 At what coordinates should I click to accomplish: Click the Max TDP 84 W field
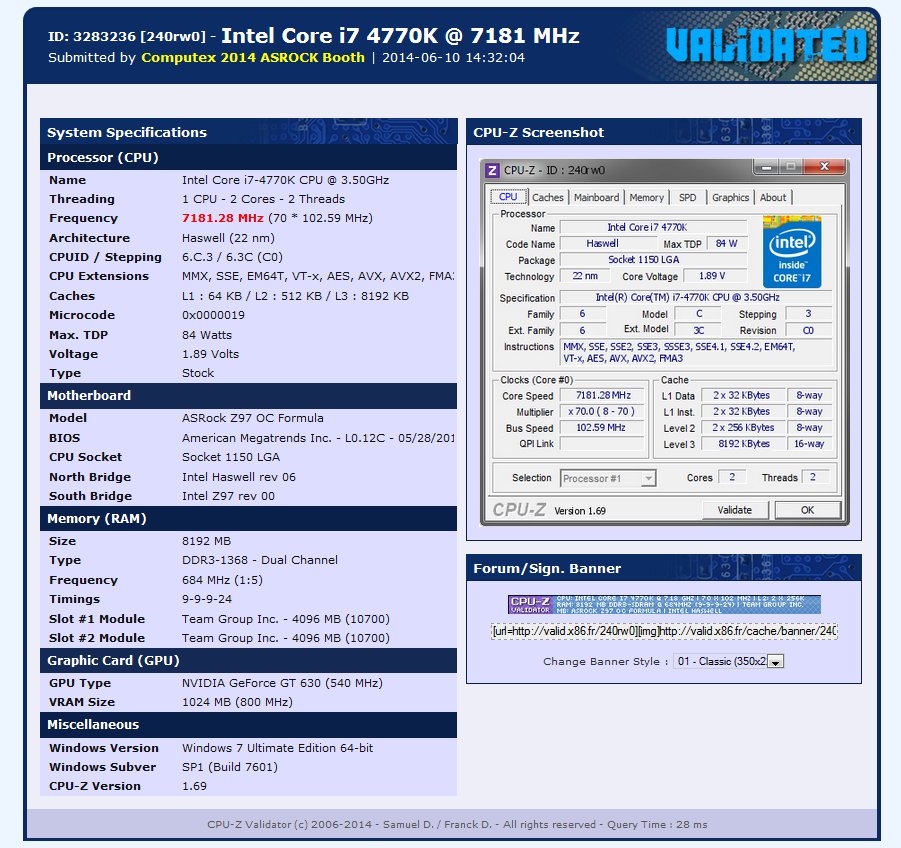click(x=727, y=244)
